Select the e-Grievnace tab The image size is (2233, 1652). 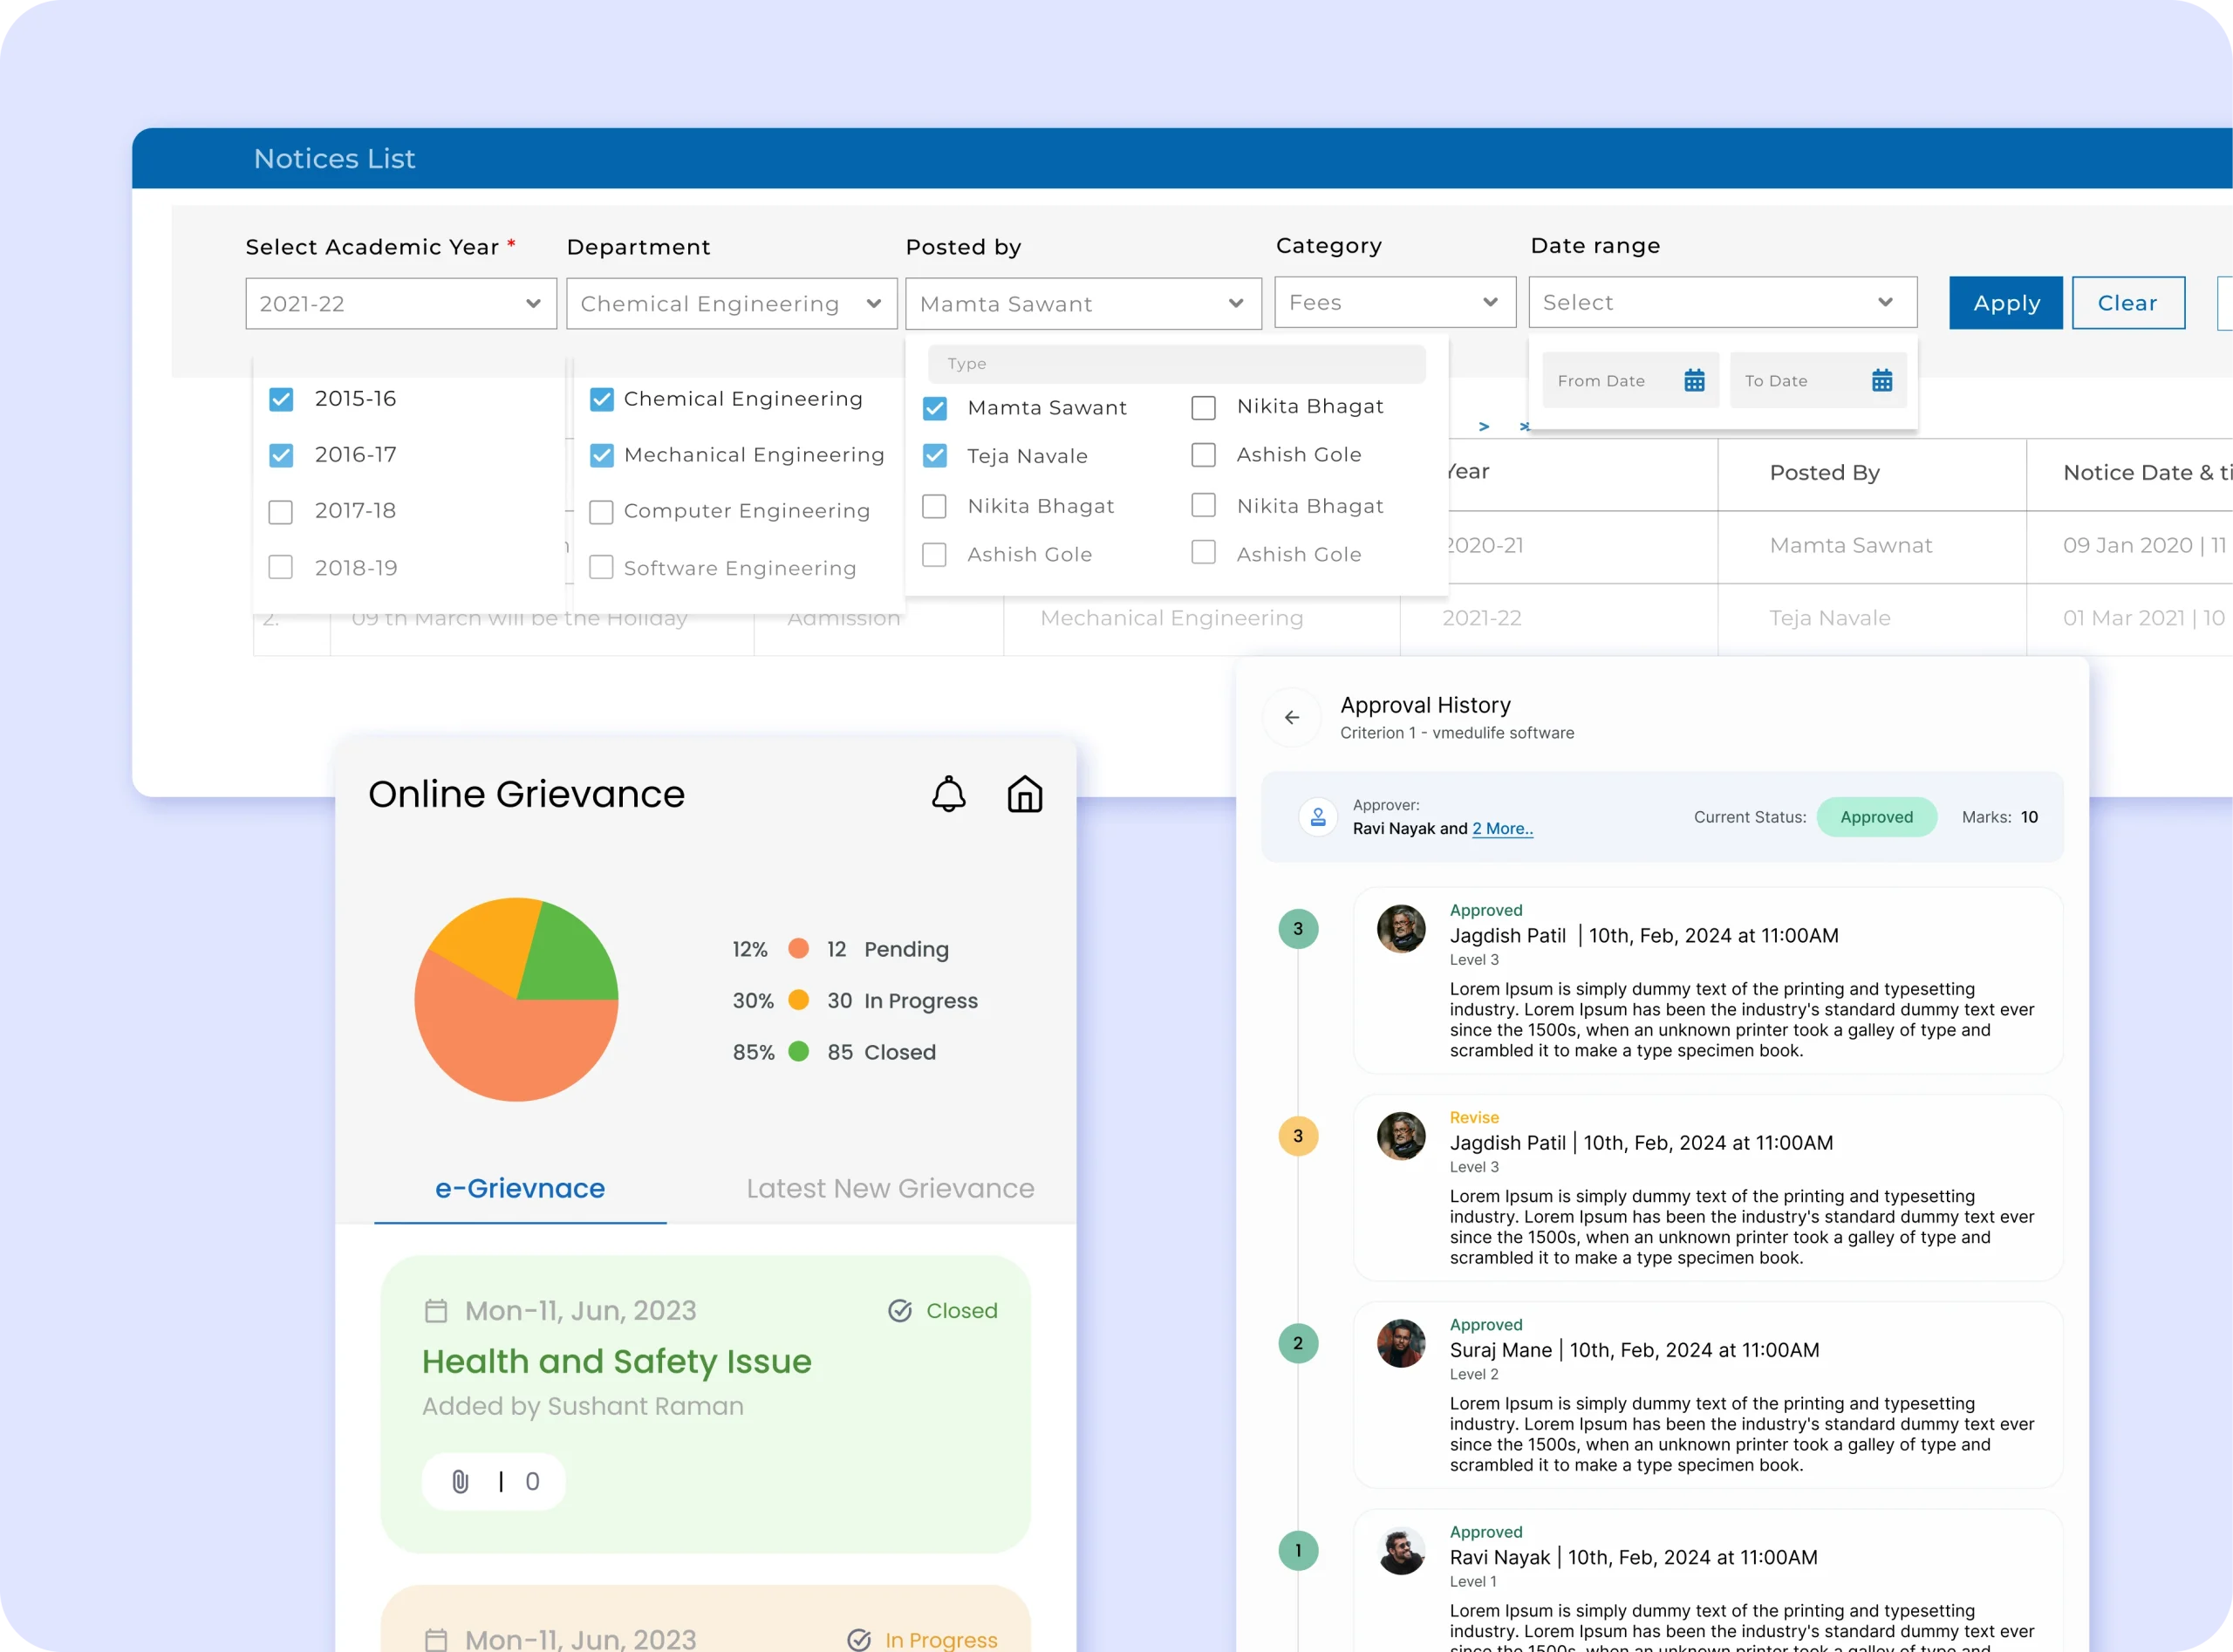tap(519, 1188)
